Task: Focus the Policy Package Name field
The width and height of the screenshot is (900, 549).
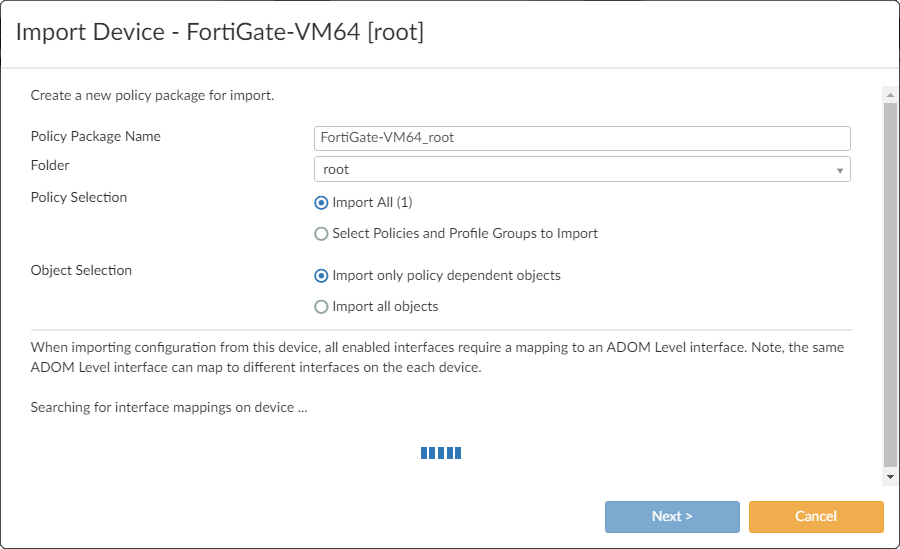Action: click(582, 138)
